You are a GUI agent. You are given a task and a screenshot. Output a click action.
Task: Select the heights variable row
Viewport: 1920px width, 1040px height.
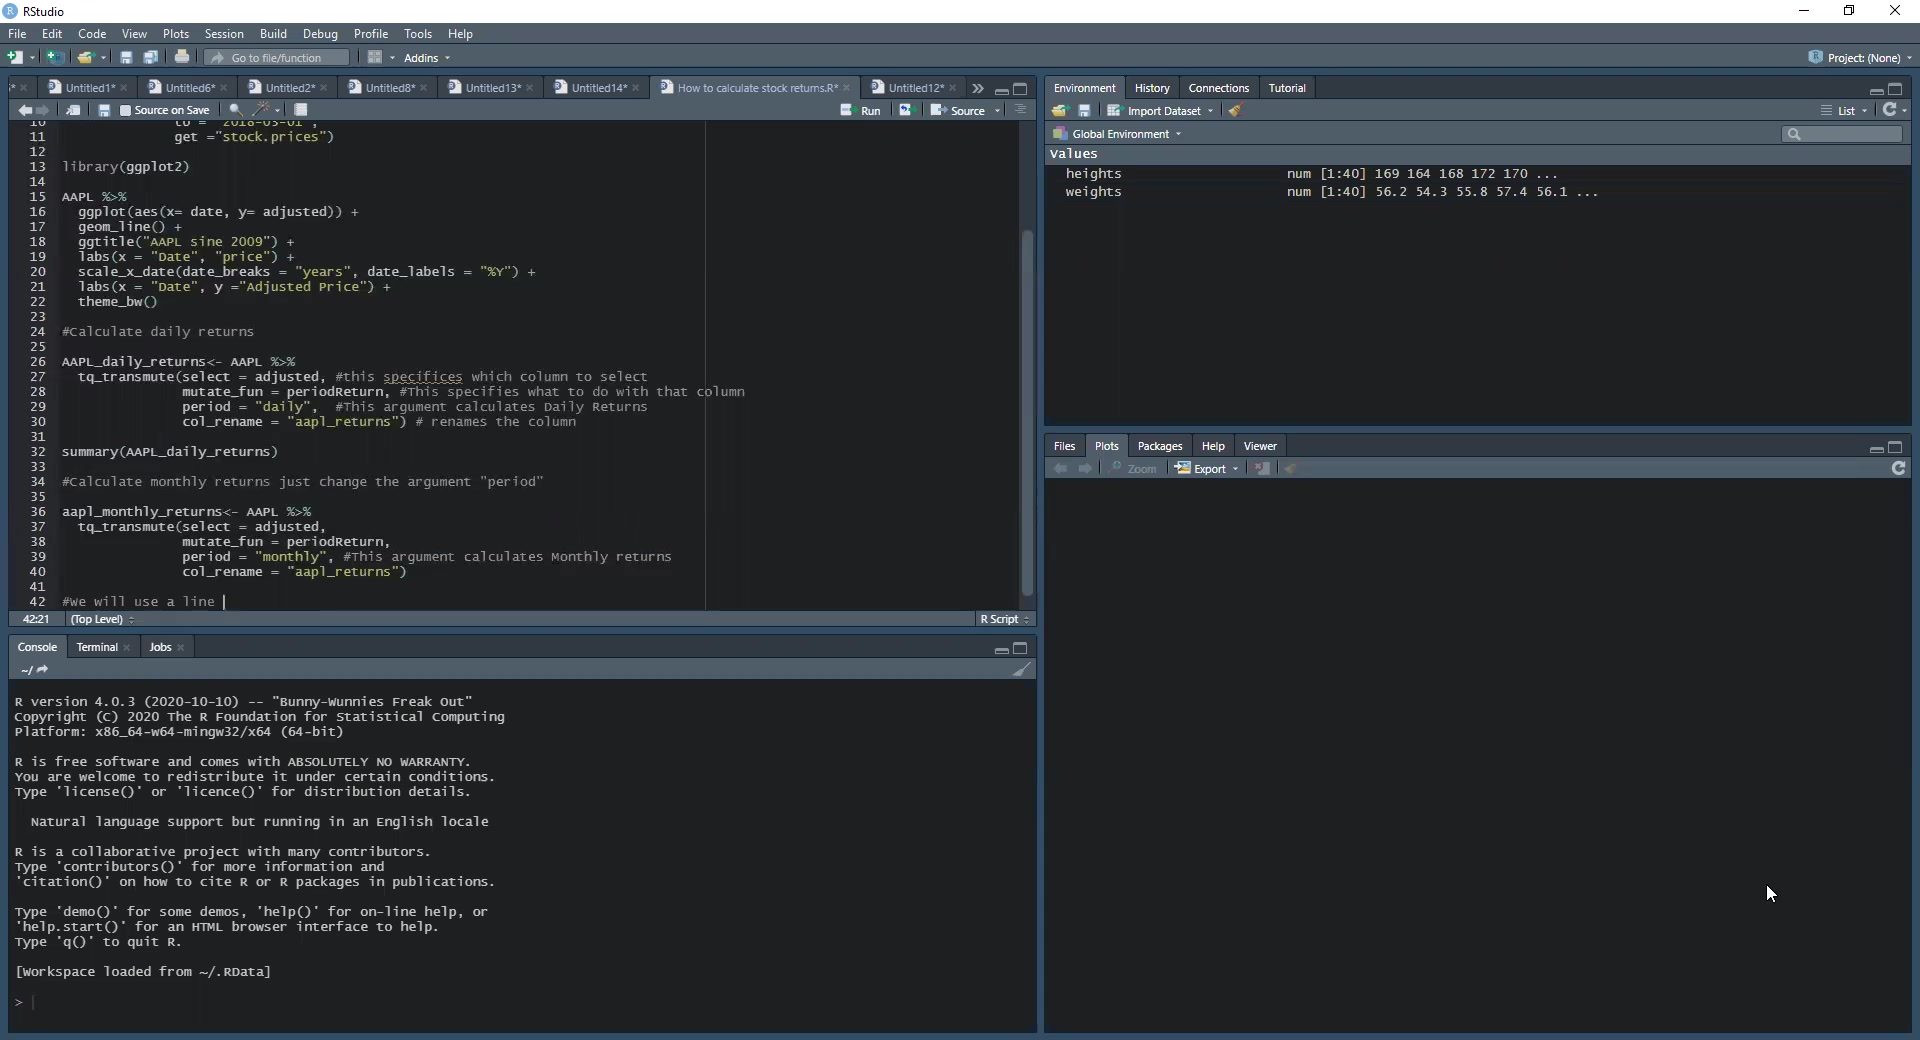[1477, 174]
